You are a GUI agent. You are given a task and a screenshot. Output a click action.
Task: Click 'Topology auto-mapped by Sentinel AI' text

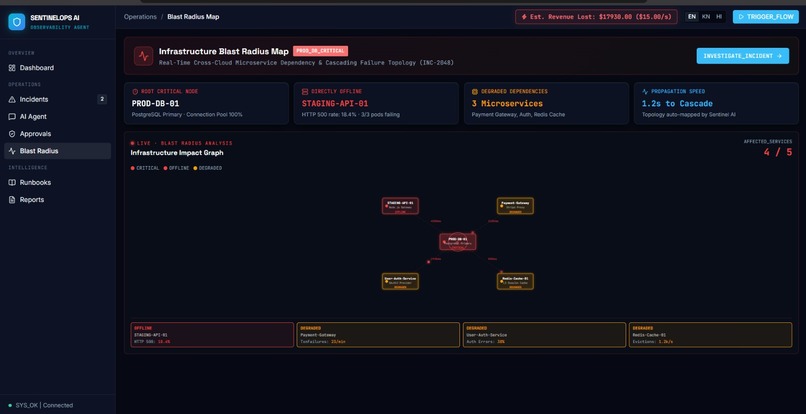[689, 114]
